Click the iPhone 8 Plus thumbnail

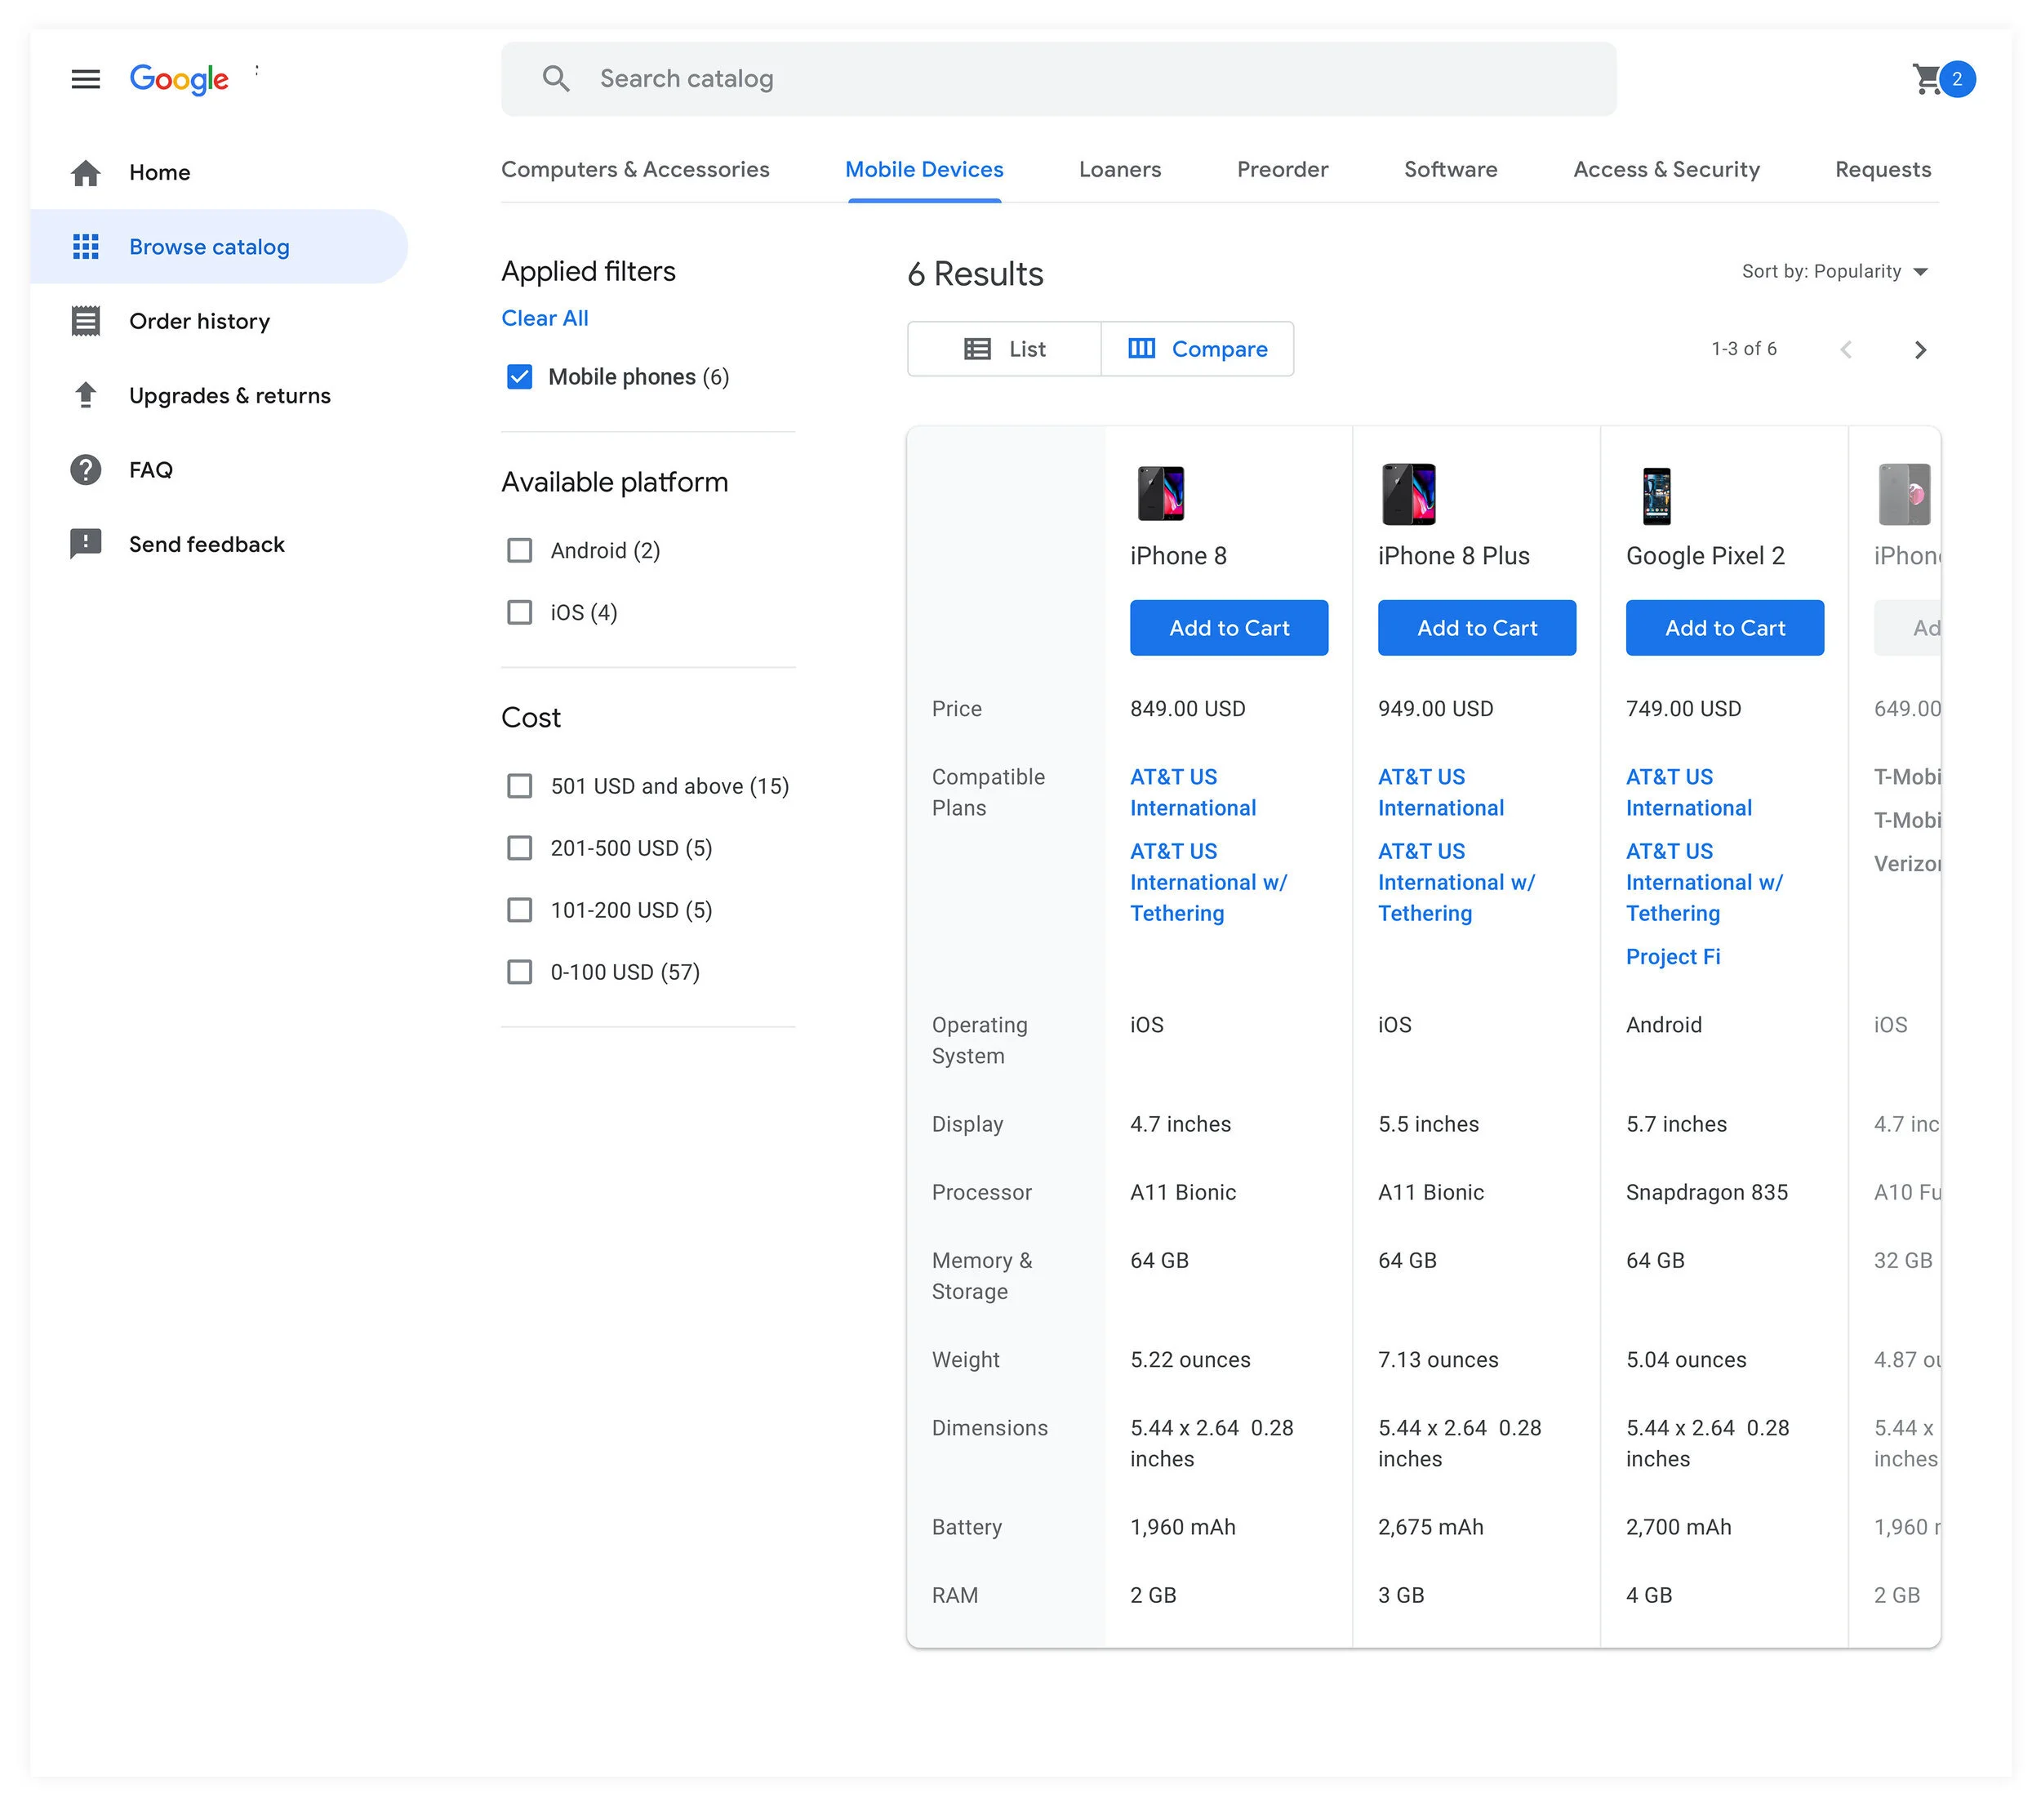1408,494
